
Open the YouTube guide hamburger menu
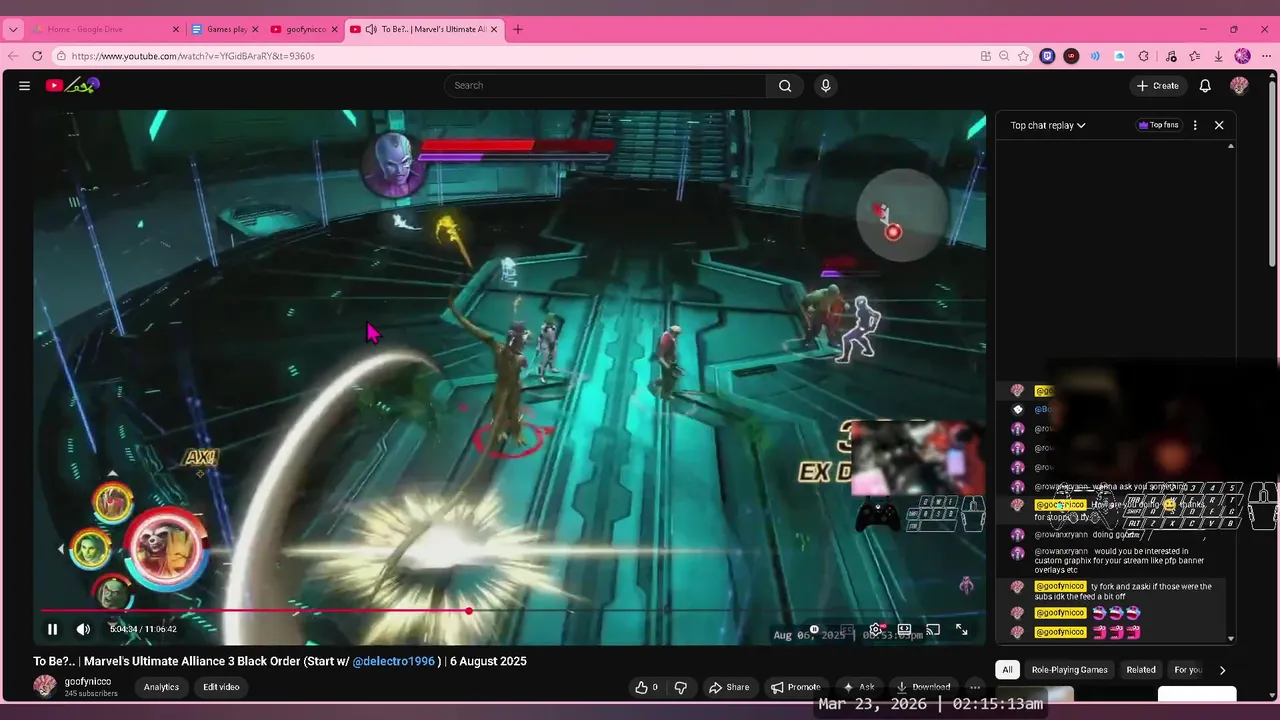click(24, 86)
